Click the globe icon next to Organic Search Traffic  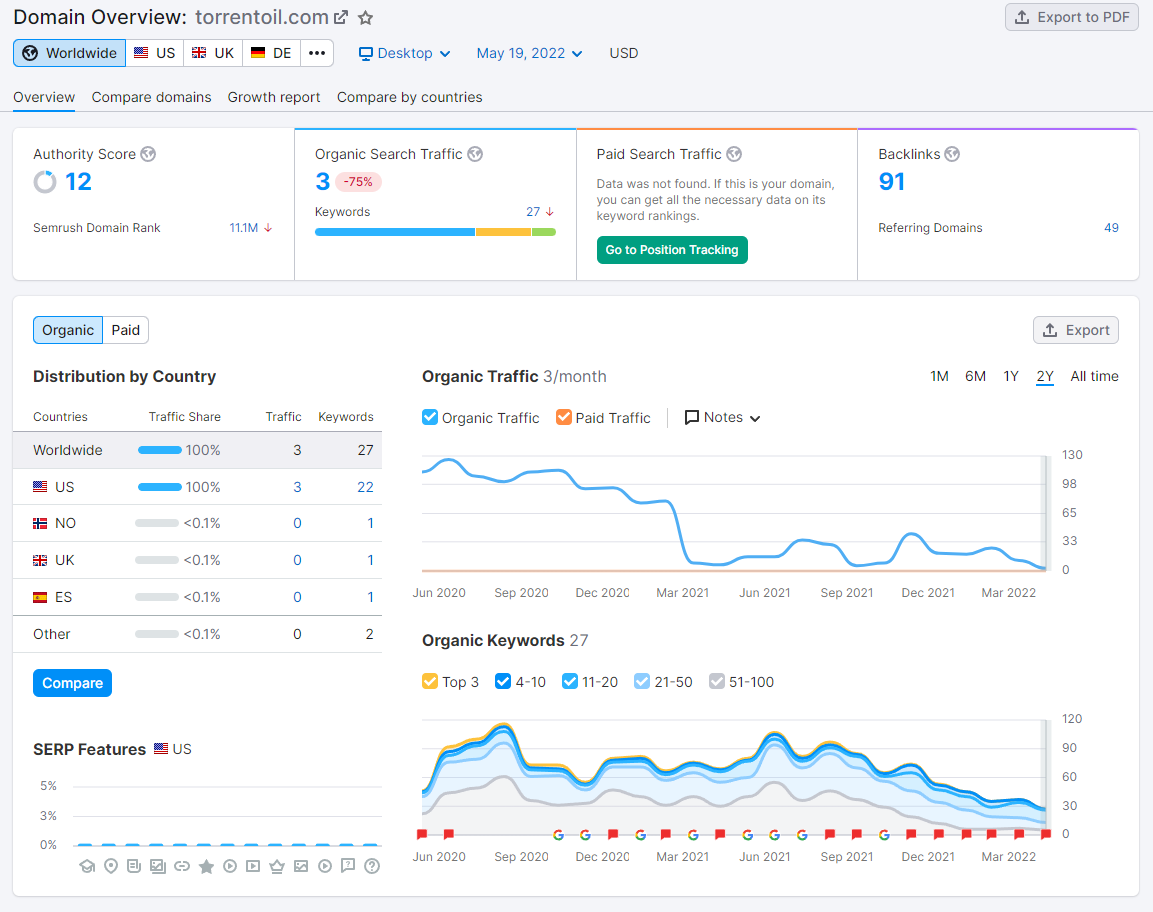pyautogui.click(x=475, y=154)
